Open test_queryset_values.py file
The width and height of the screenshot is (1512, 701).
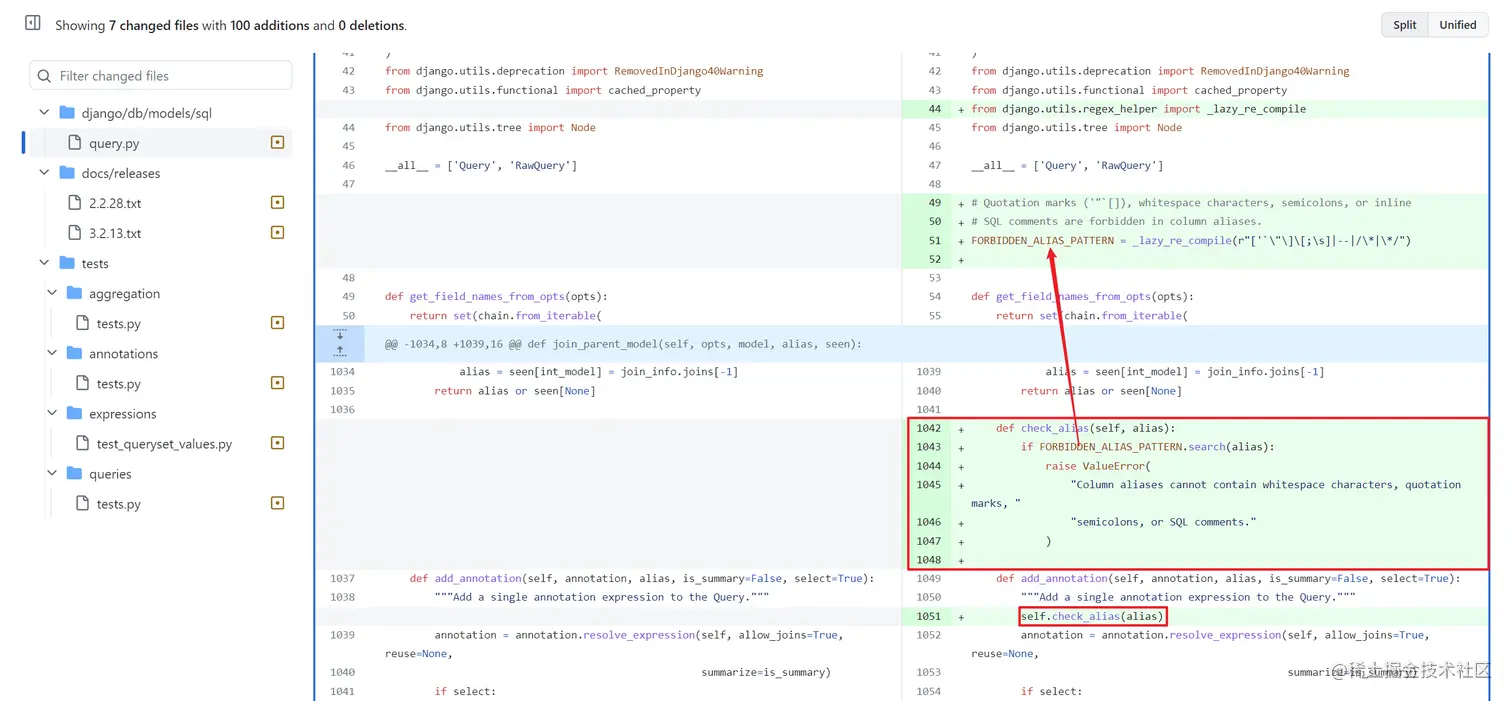[164, 443]
